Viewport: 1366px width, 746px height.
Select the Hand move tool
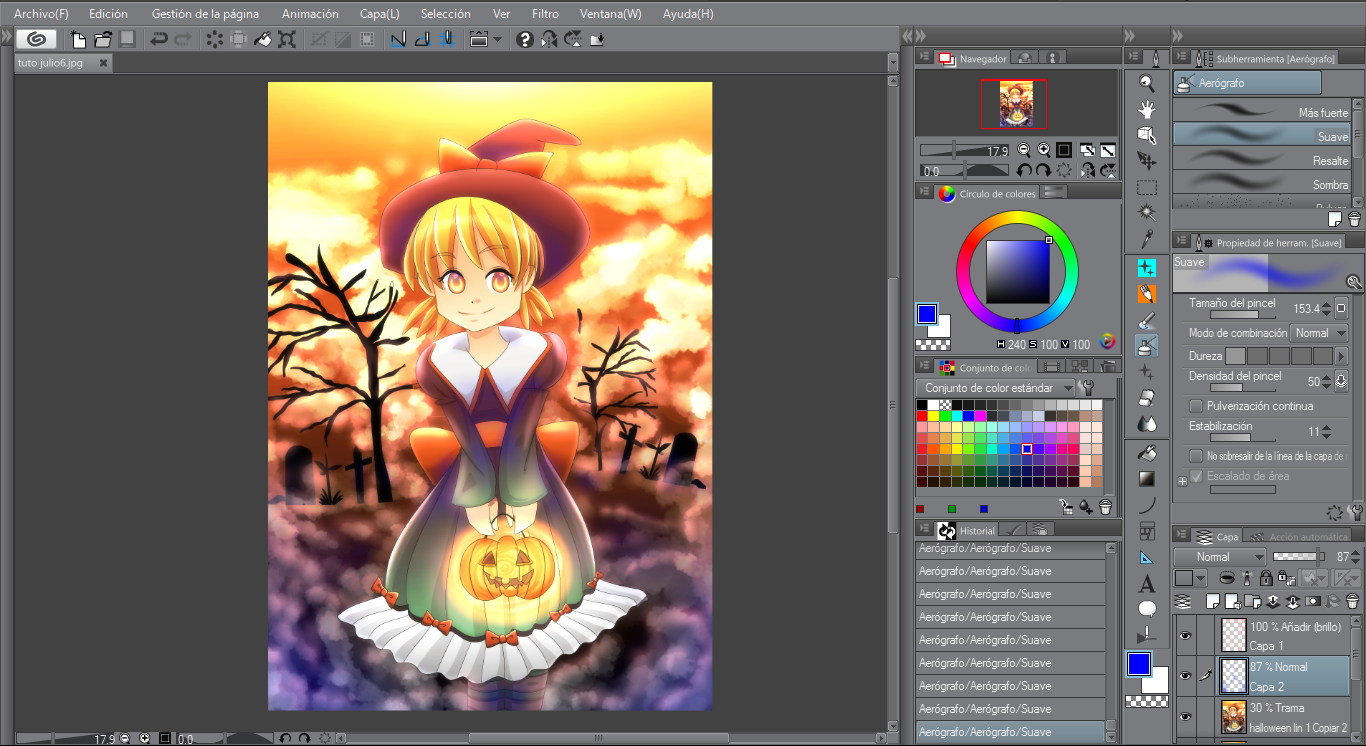1147,109
